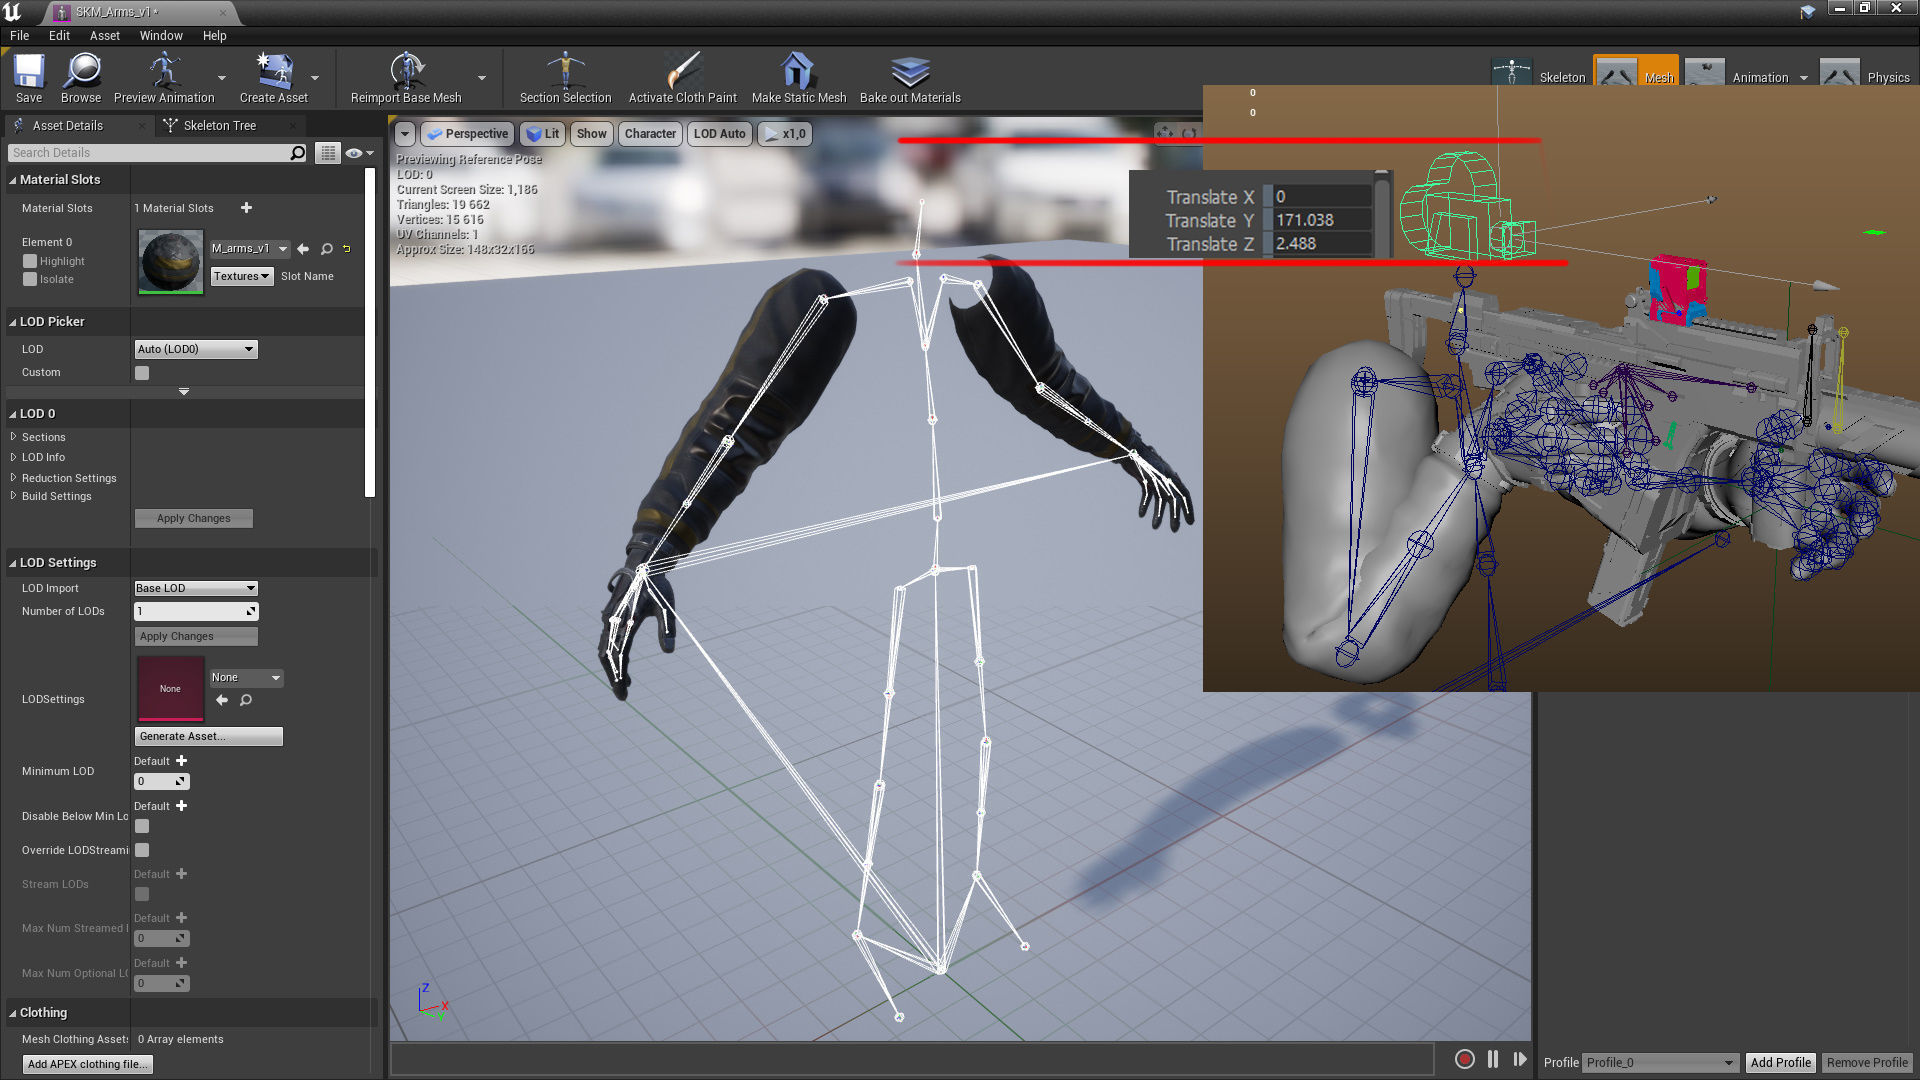Image resolution: width=1920 pixels, height=1080 pixels.
Task: Click the Make Static Mesh icon
Action: pos(798,72)
